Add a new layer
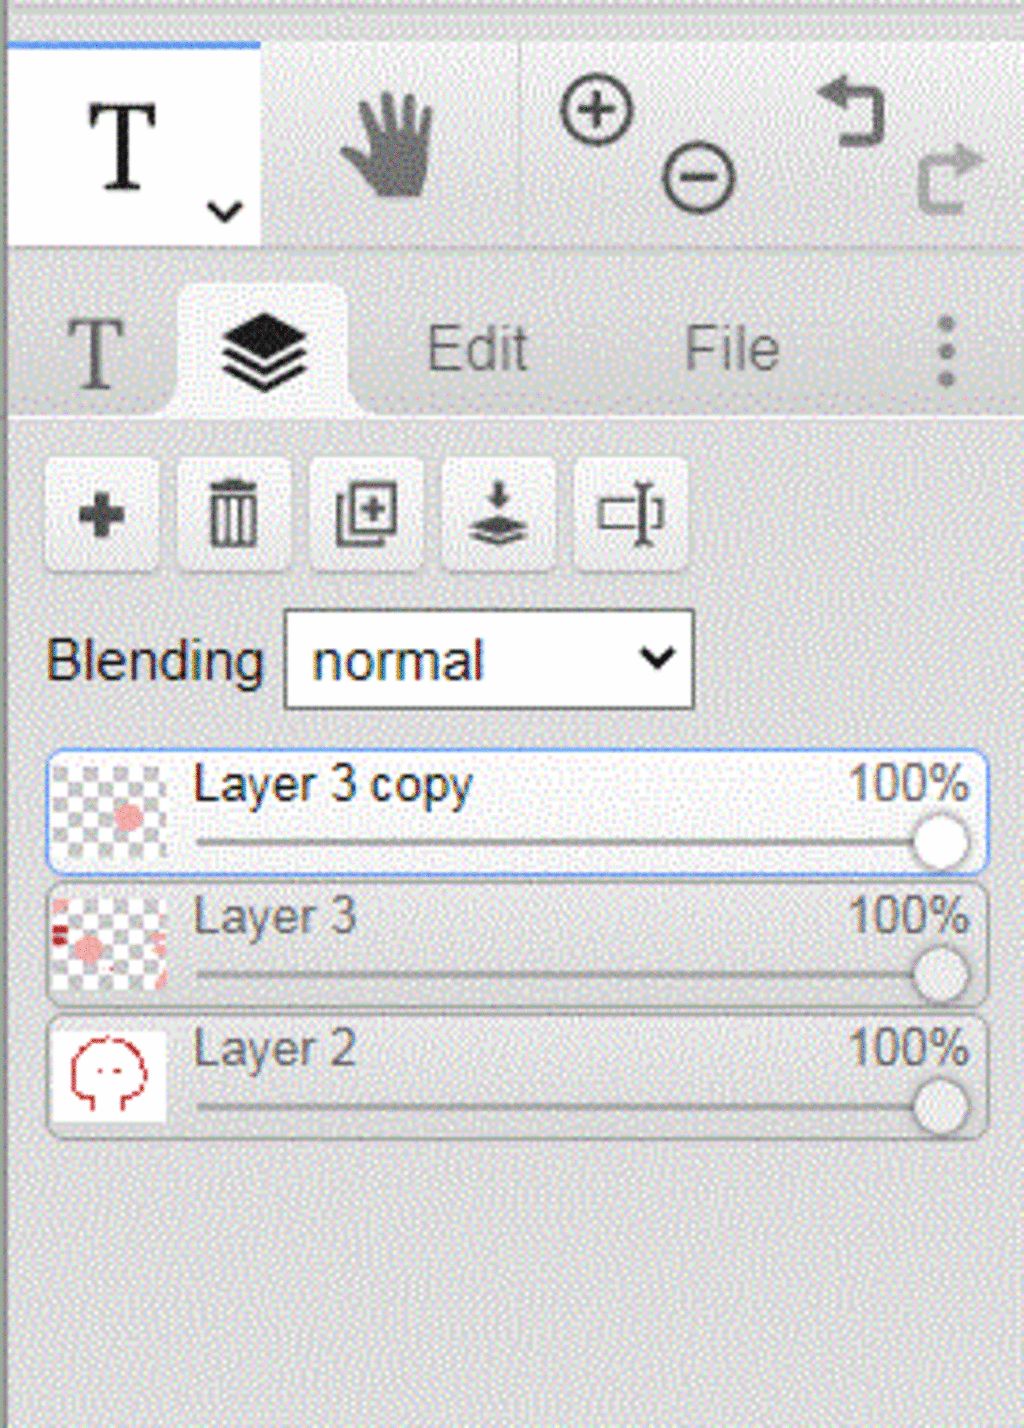 pos(101,515)
